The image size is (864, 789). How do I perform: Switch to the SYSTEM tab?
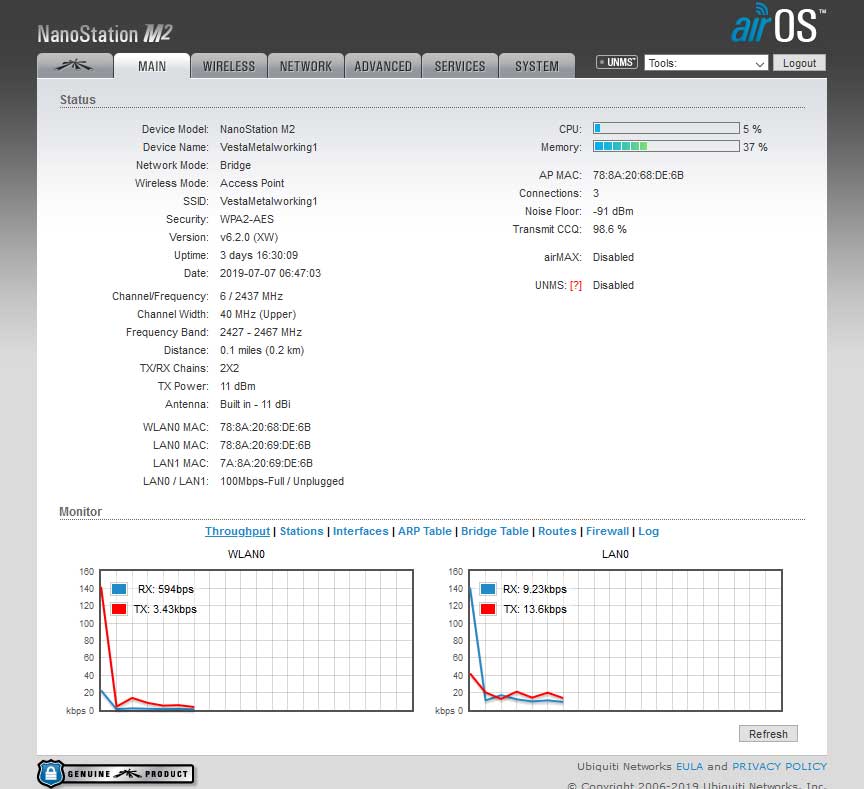[537, 66]
